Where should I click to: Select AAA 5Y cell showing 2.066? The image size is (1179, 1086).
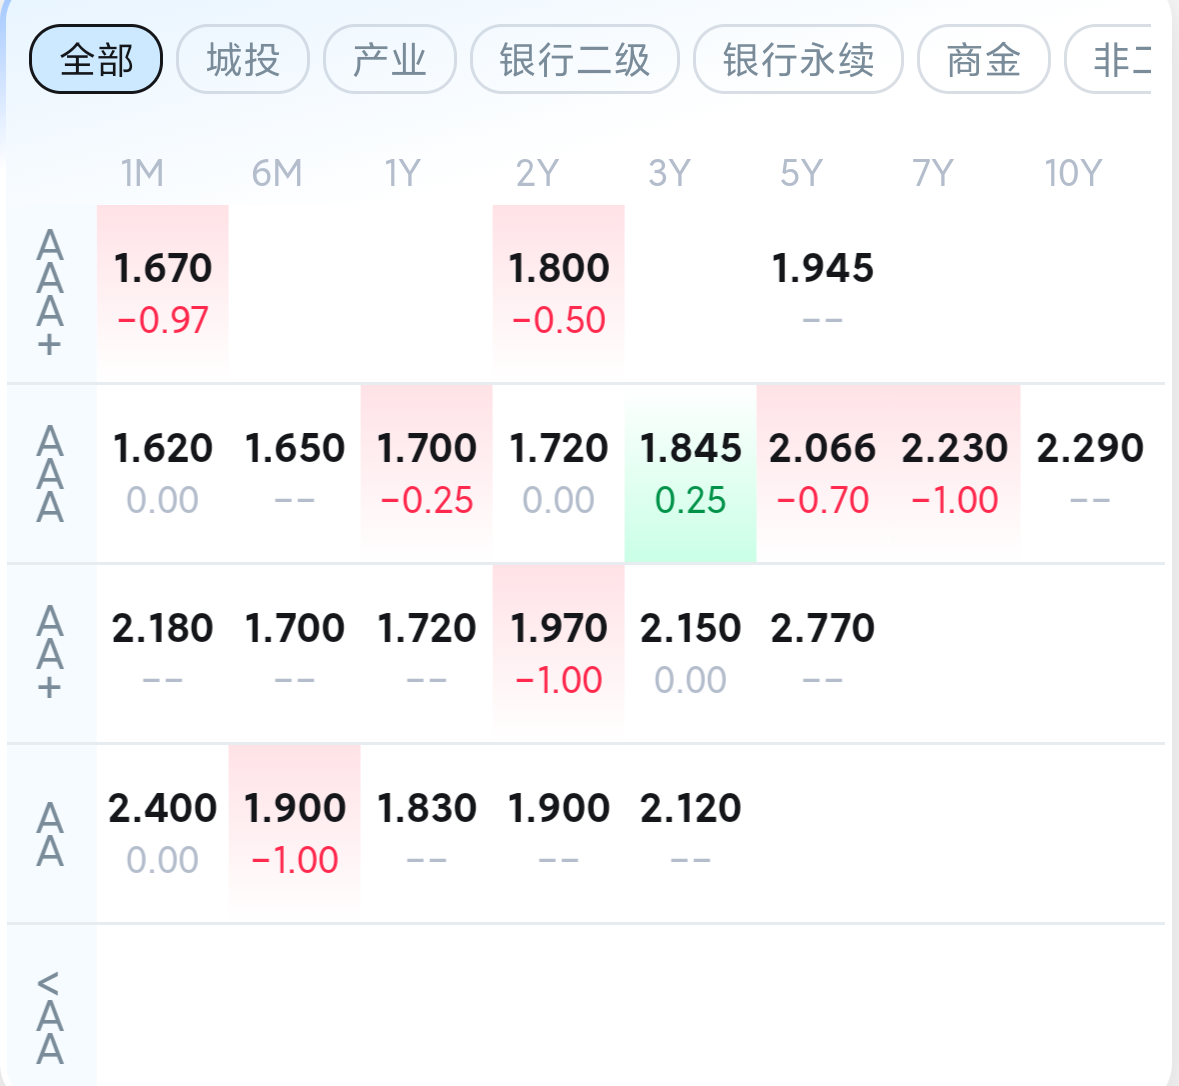click(x=822, y=473)
